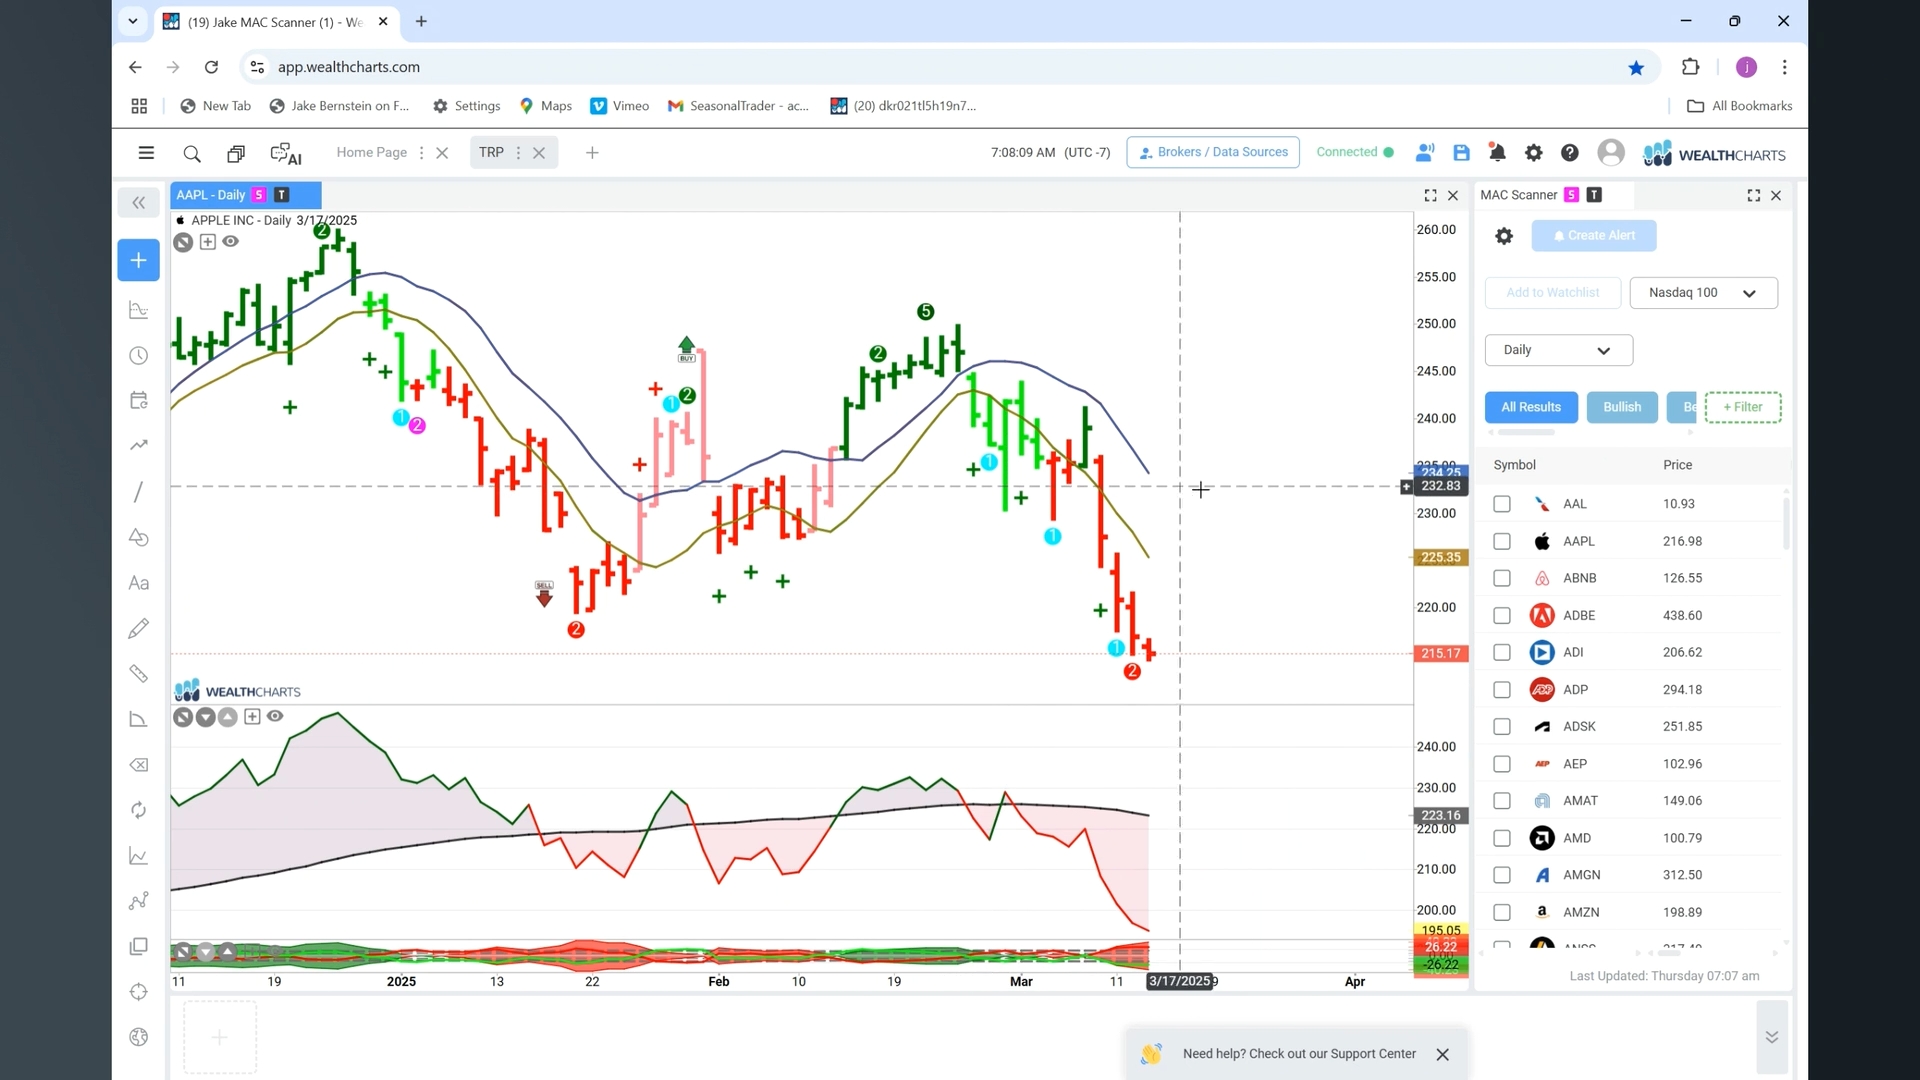Open the clock/time tool in sidebar

click(139, 356)
